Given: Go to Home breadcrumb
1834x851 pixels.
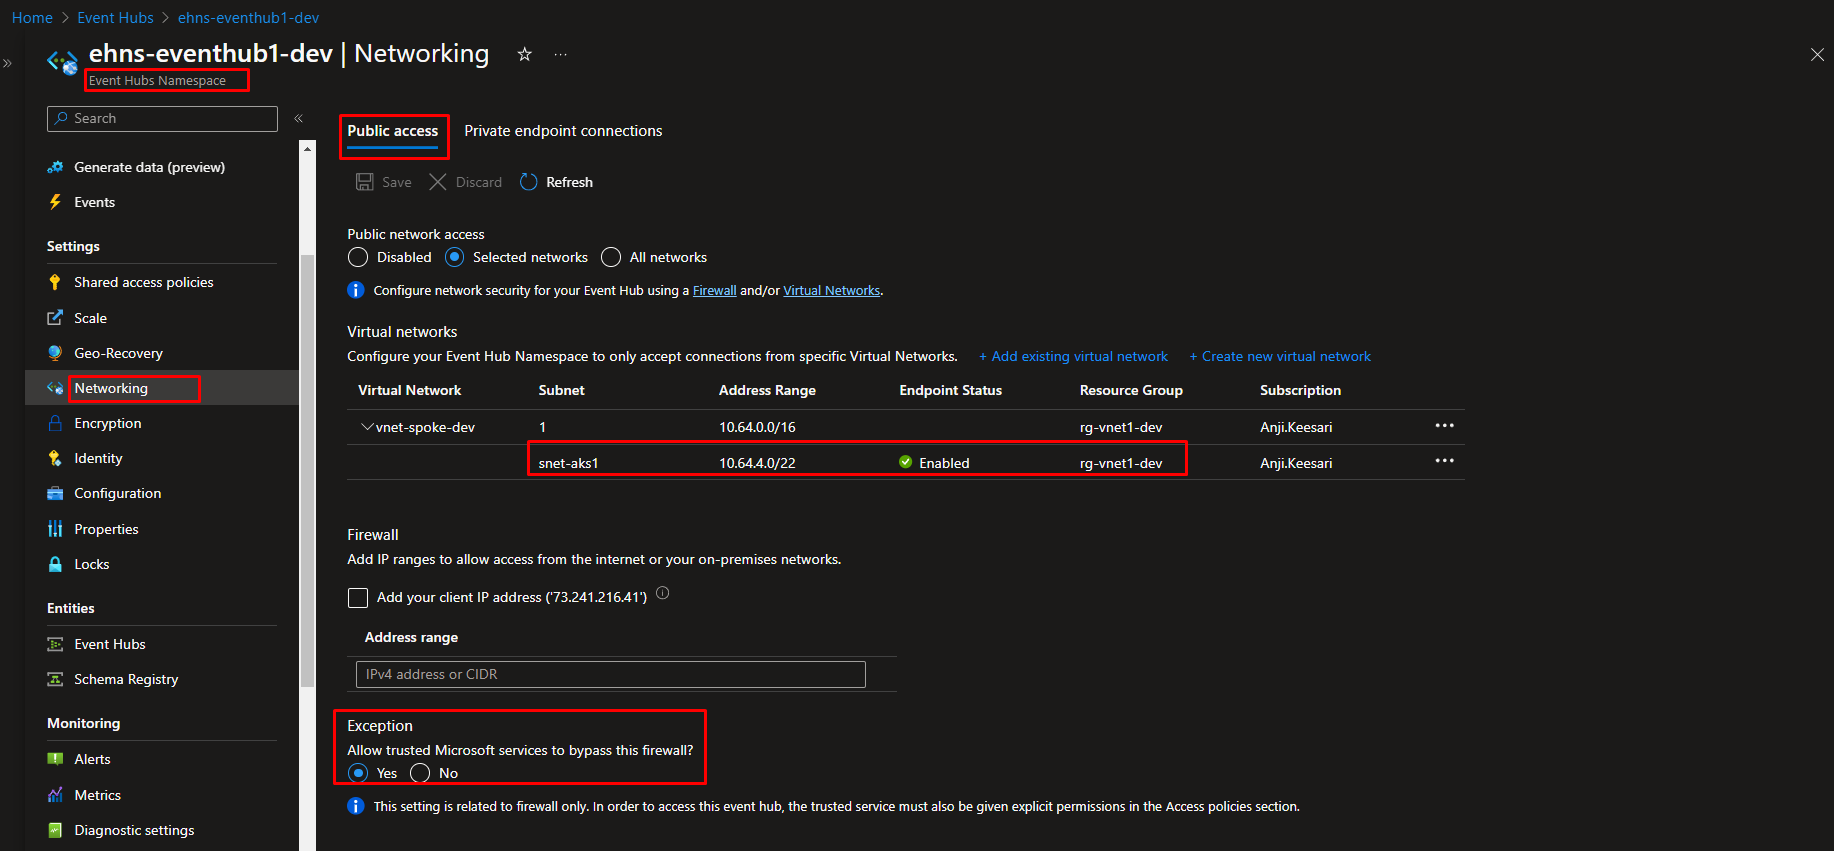Looking at the screenshot, I should (x=32, y=18).
